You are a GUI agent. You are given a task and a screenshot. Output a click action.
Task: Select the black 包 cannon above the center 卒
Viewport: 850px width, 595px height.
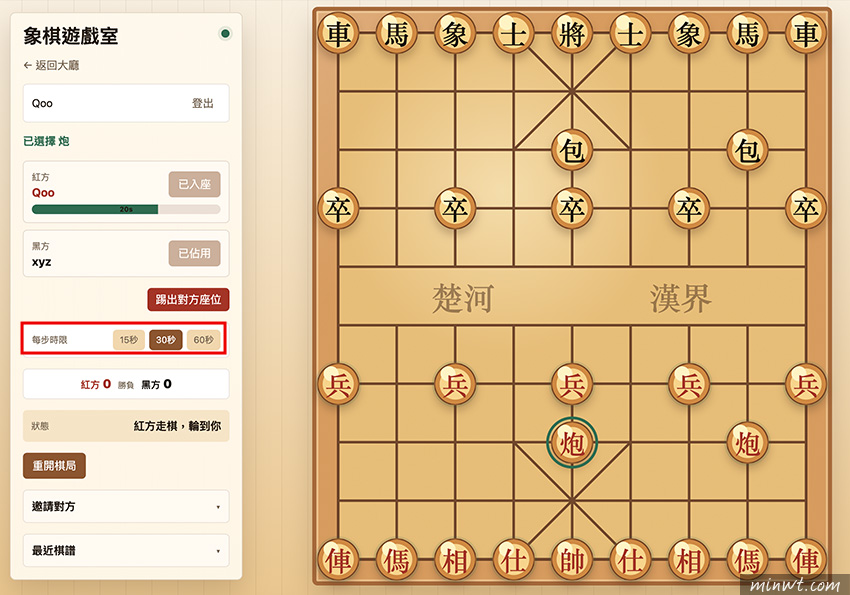[572, 150]
